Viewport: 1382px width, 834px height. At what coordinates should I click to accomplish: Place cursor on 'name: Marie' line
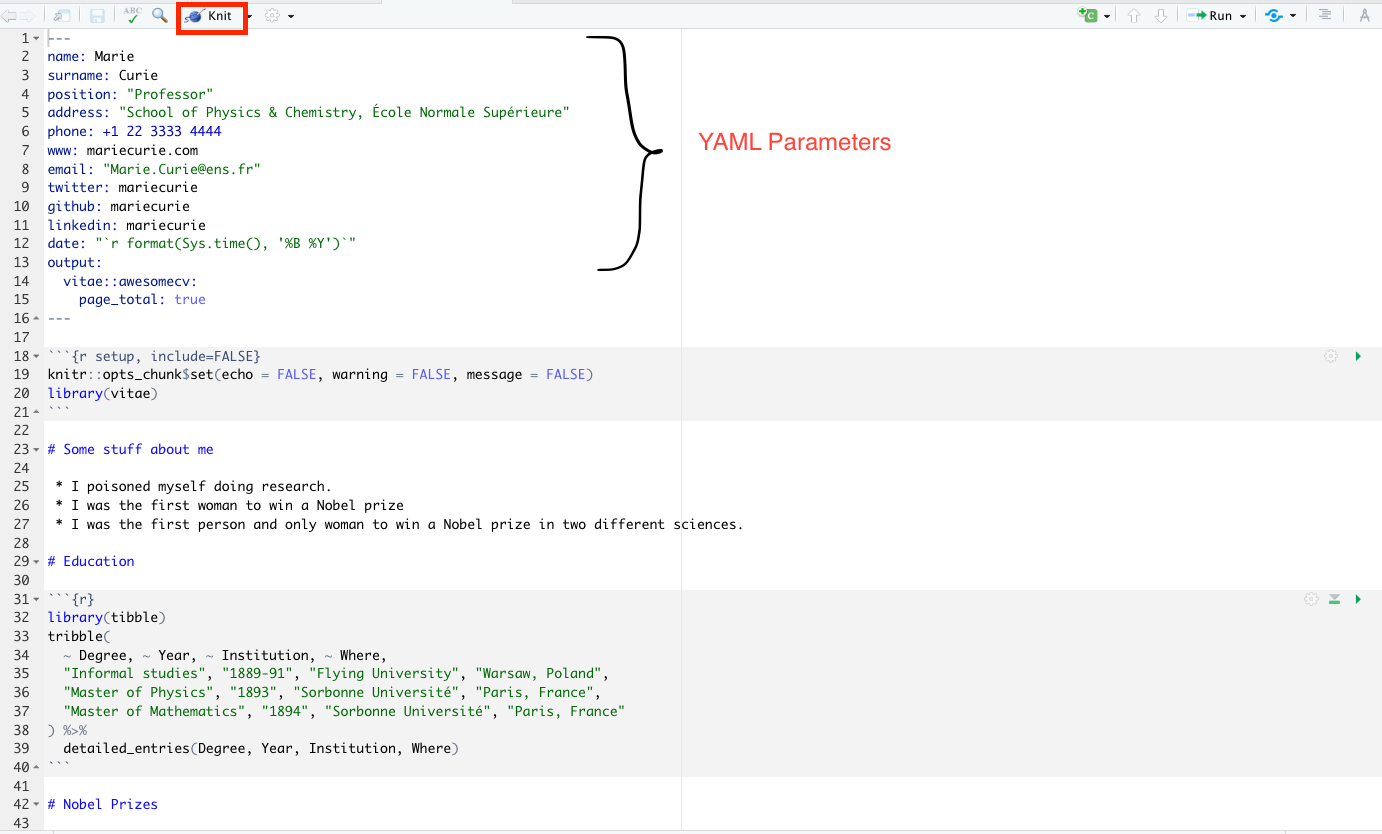91,57
